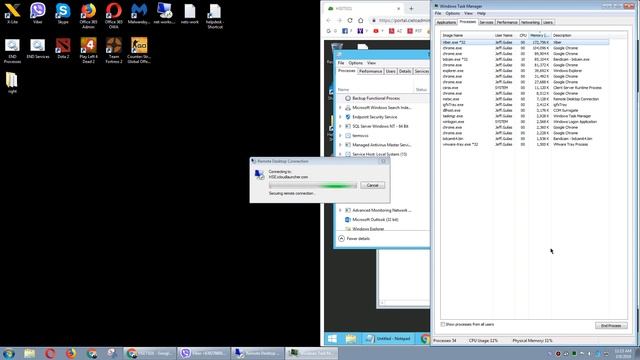The height and width of the screenshot is (360, 640).
Task: Cancel the Remote Desktop connection
Action: (x=372, y=185)
